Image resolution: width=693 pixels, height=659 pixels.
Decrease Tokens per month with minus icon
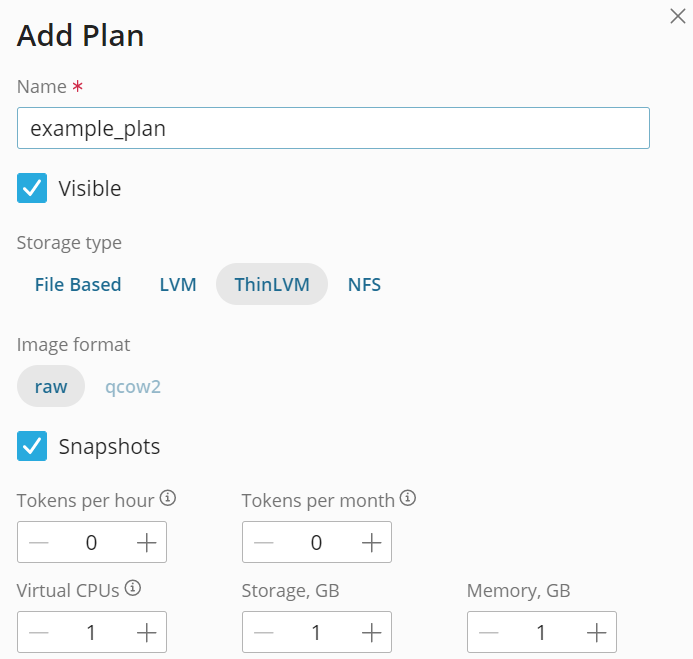pos(263,543)
